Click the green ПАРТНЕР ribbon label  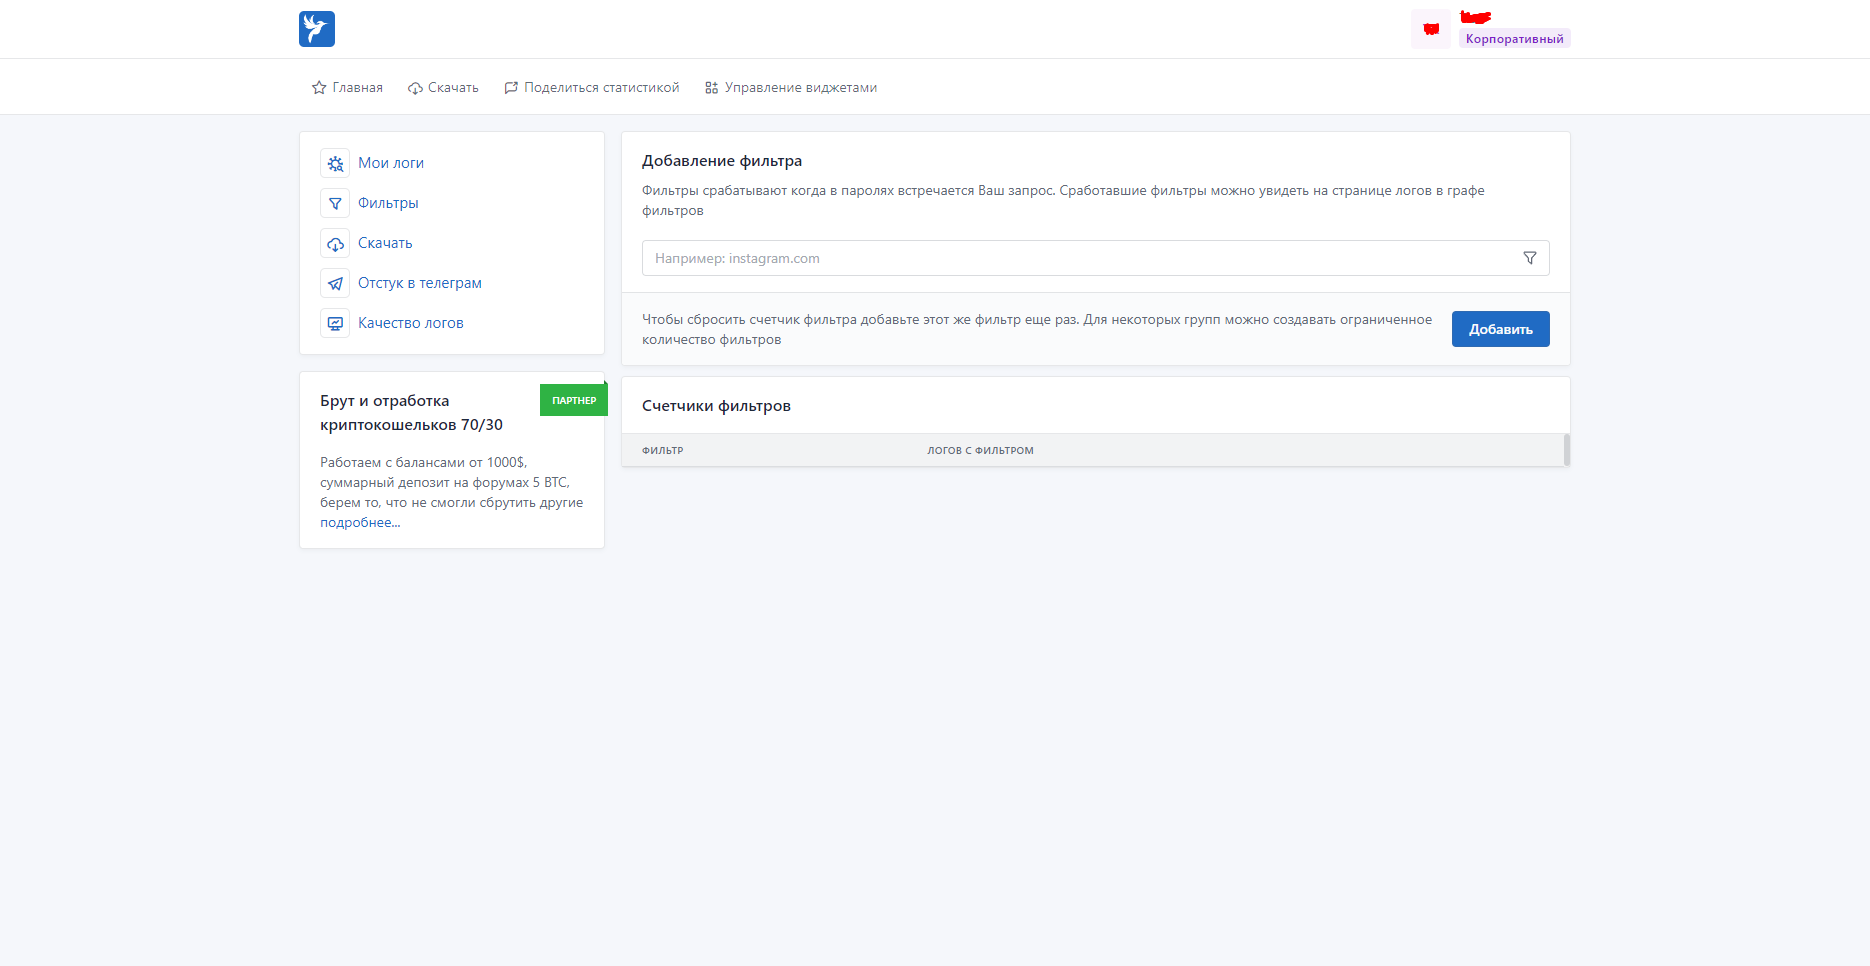pos(574,400)
